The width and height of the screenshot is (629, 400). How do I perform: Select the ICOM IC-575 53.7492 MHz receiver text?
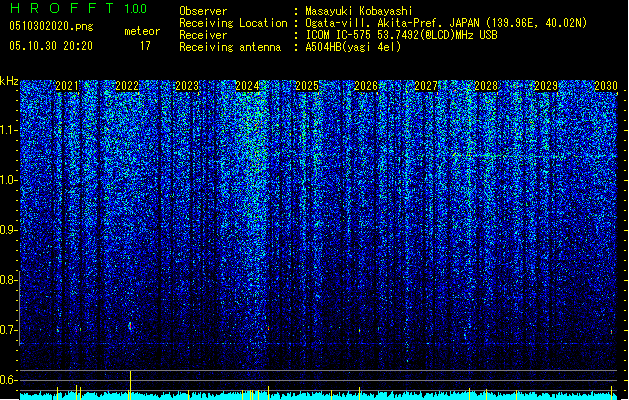(x=401, y=35)
